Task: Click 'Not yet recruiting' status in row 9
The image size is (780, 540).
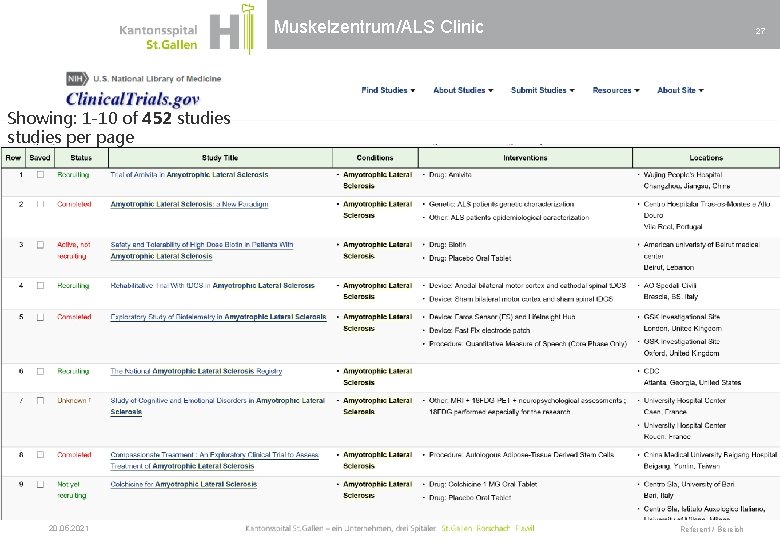Action: tap(72, 490)
